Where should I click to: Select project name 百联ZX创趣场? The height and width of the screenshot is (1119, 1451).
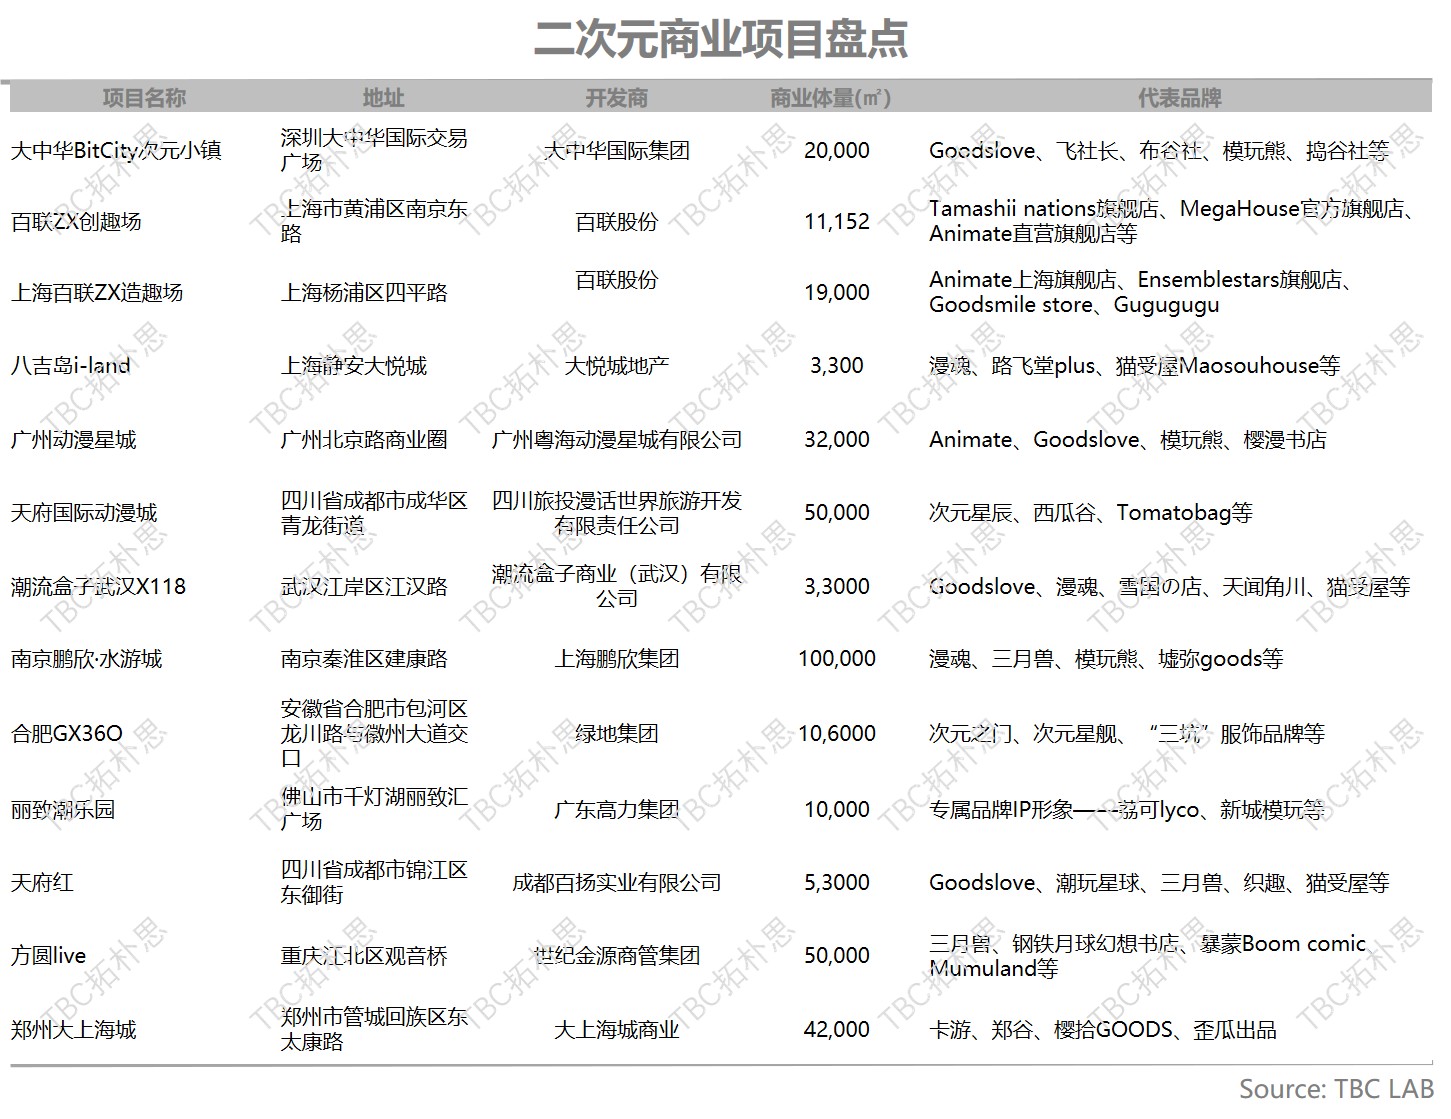pyautogui.click(x=76, y=222)
